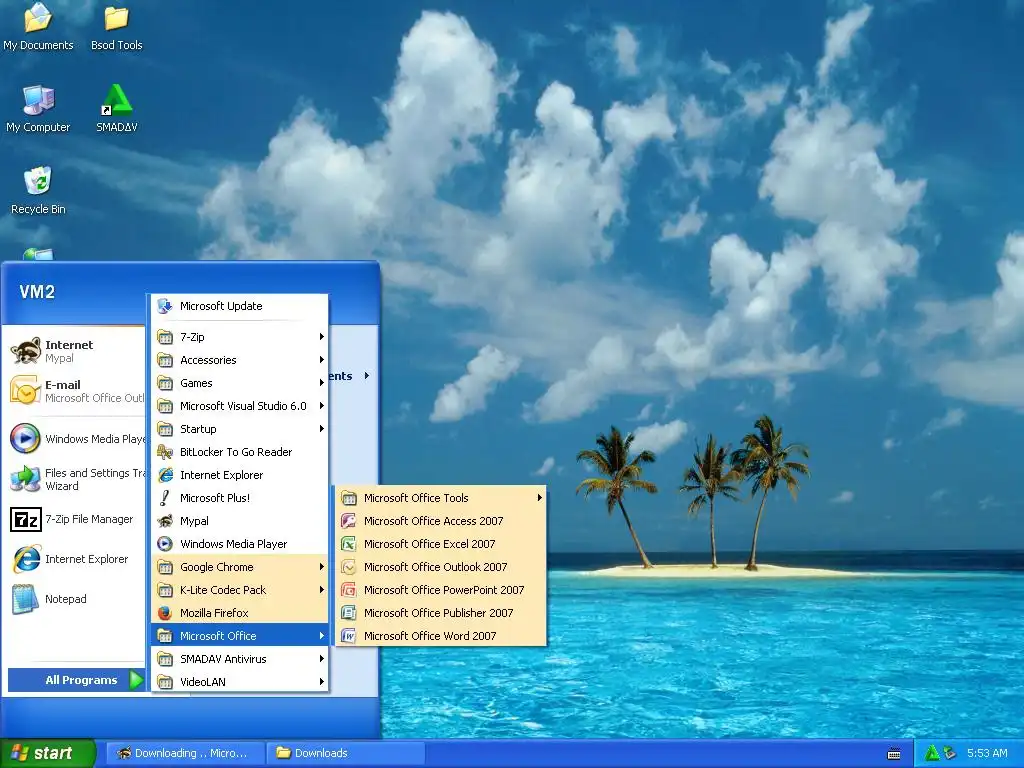Image resolution: width=1024 pixels, height=768 pixels.
Task: Expand the VideoLAN submenu arrow
Action: pos(321,682)
